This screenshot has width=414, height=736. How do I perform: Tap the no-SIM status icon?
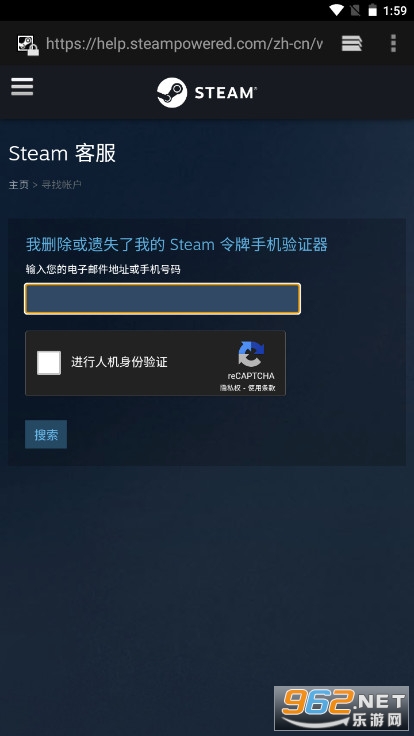(x=355, y=10)
